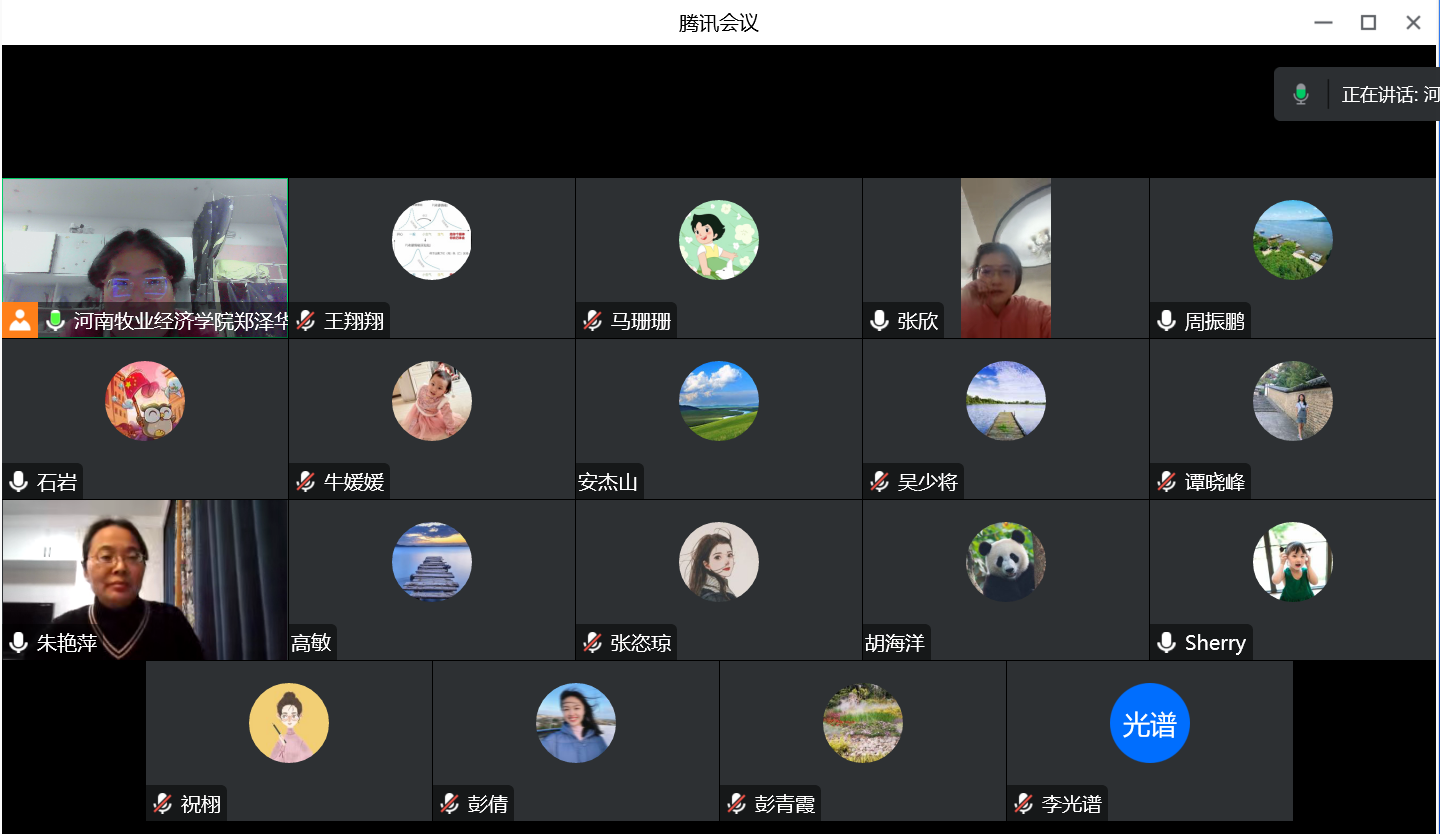Click the microphone icon beside 石岩
The image size is (1440, 834).
tap(18, 482)
